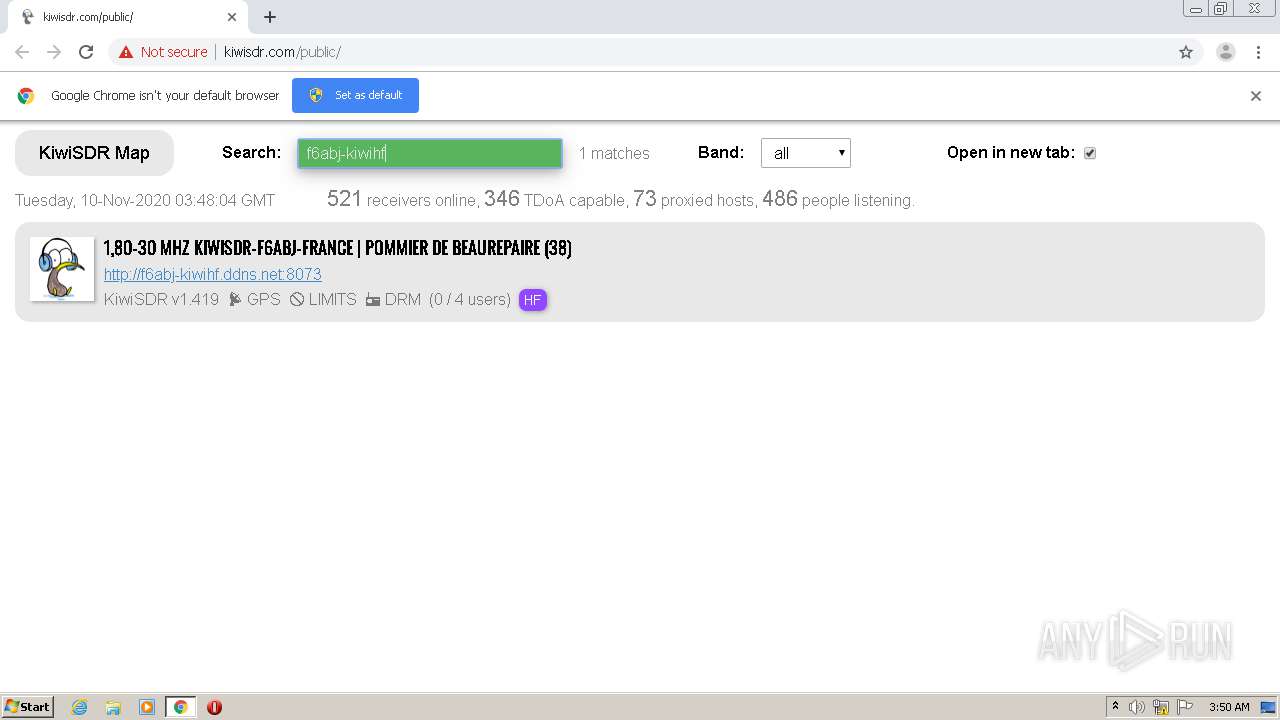The image size is (1280, 720).
Task: Click the KiwiSDR Map button
Action: tap(94, 153)
